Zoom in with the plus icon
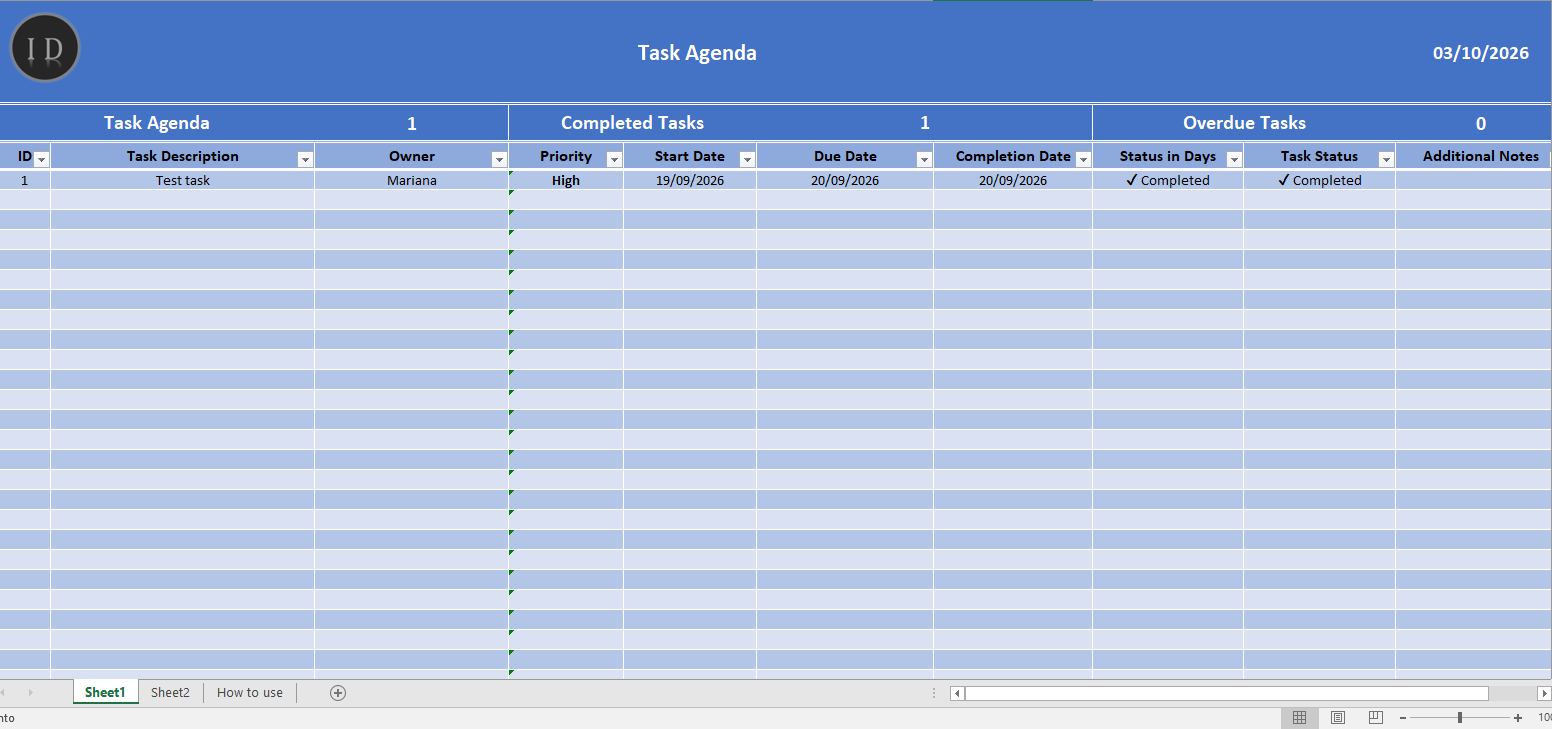The image size is (1552, 729). pos(1518,718)
